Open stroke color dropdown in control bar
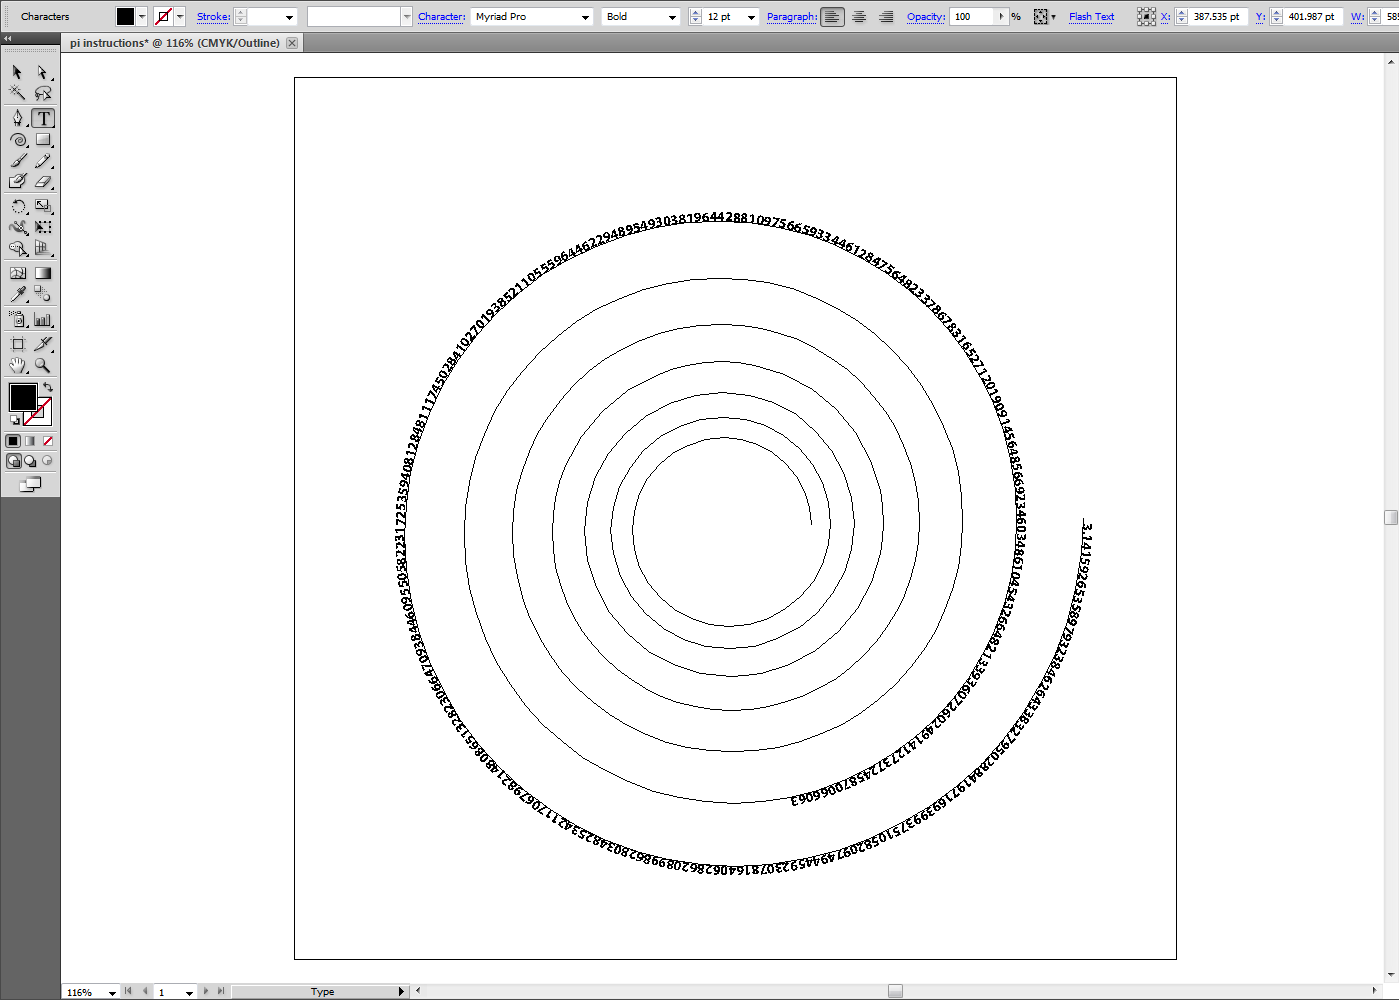The width and height of the screenshot is (1399, 1000). [x=180, y=17]
